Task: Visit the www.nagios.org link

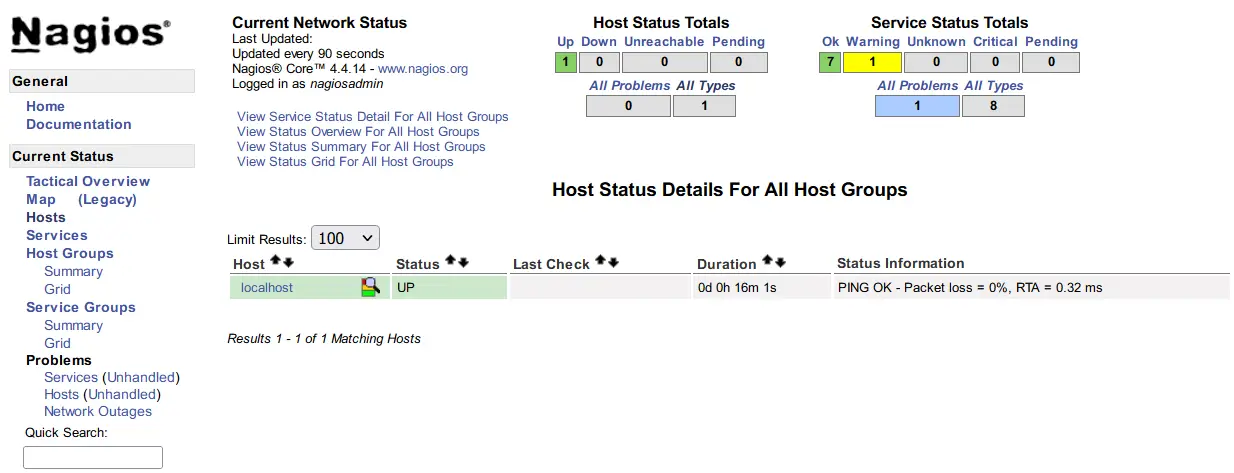Action: pos(423,69)
